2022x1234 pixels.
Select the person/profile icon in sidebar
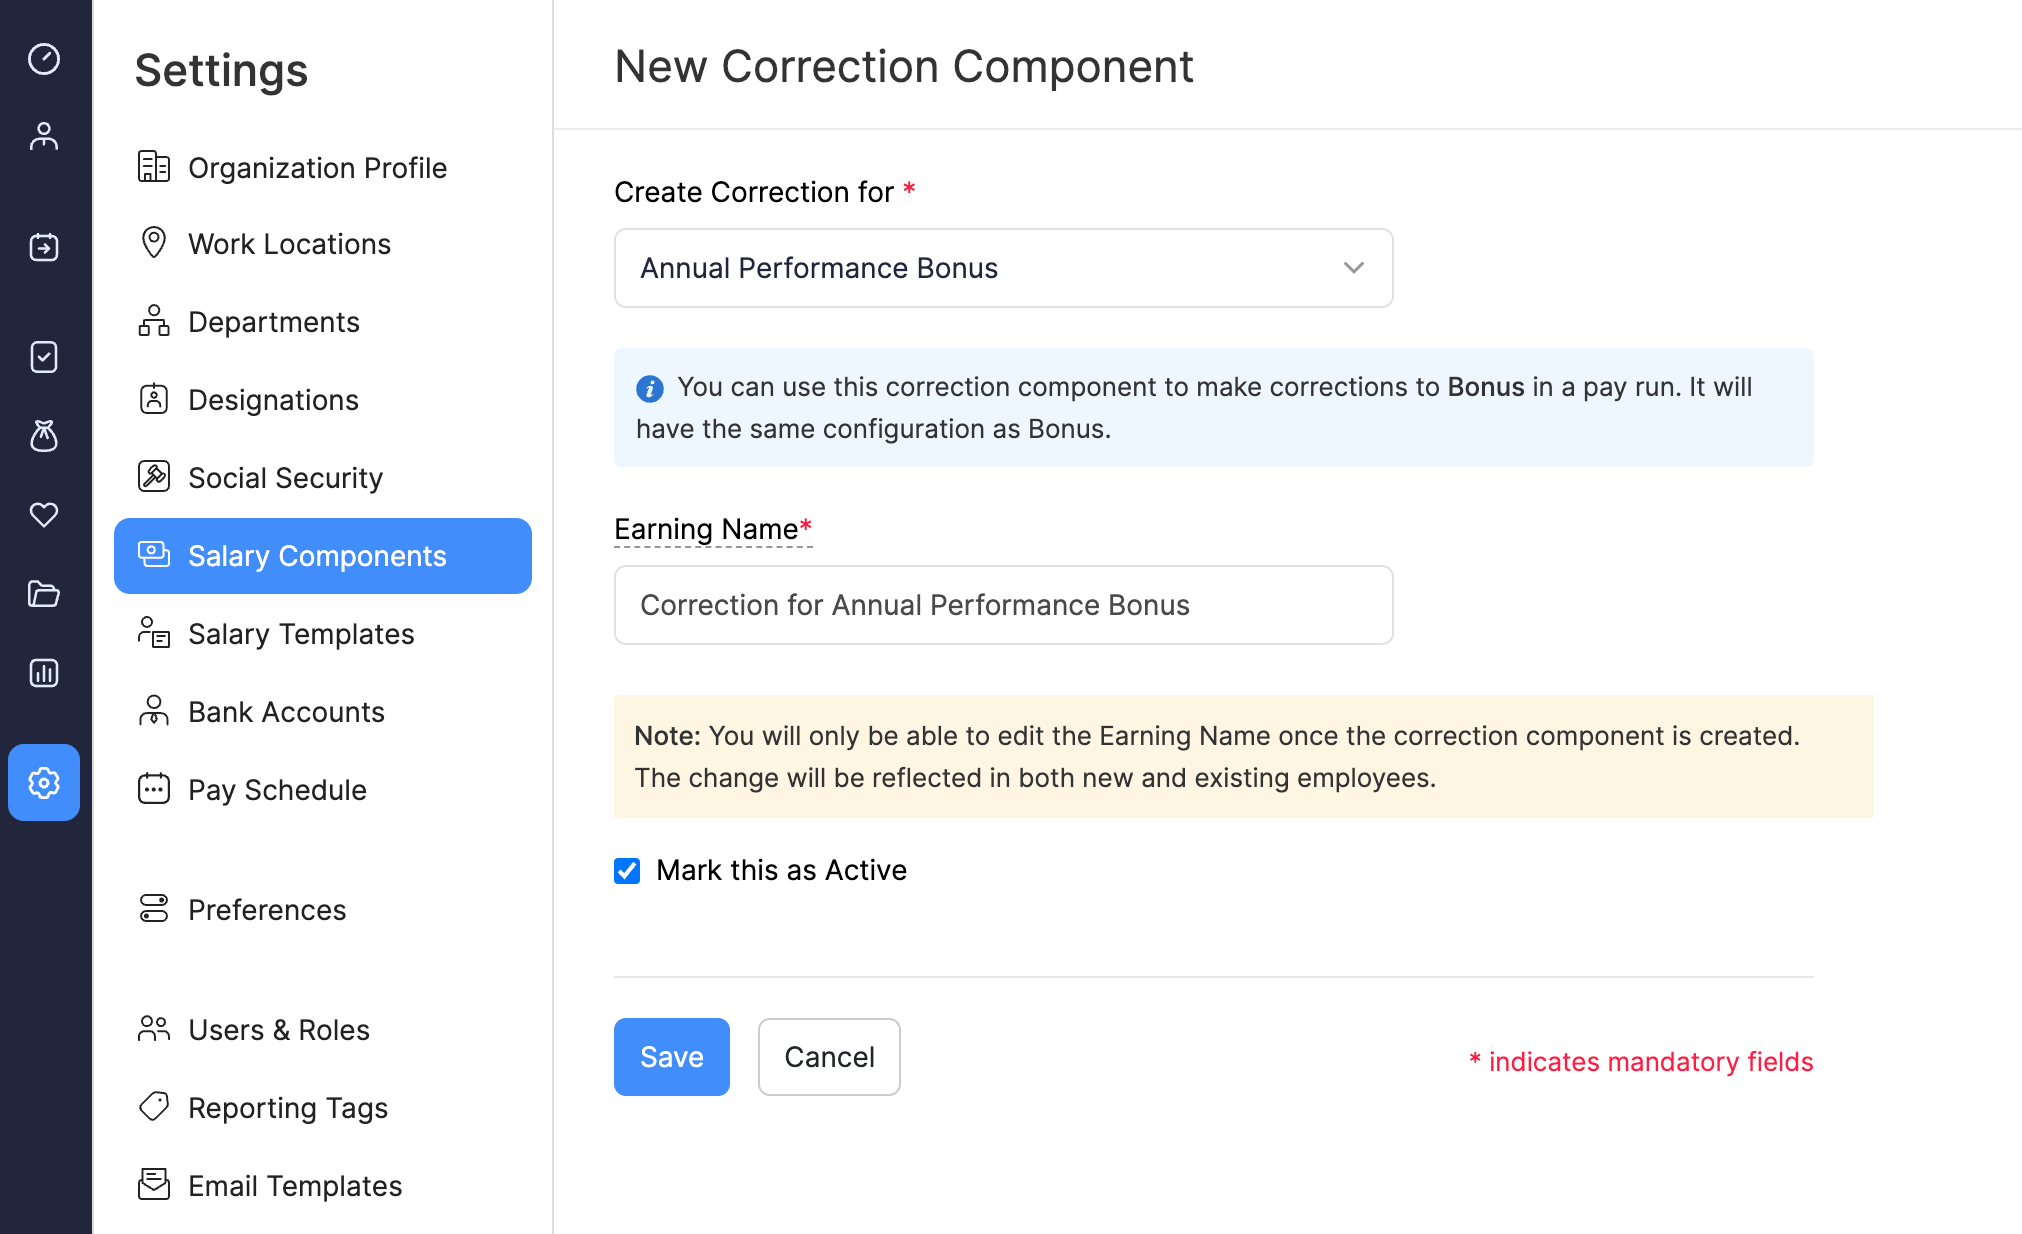(x=43, y=134)
